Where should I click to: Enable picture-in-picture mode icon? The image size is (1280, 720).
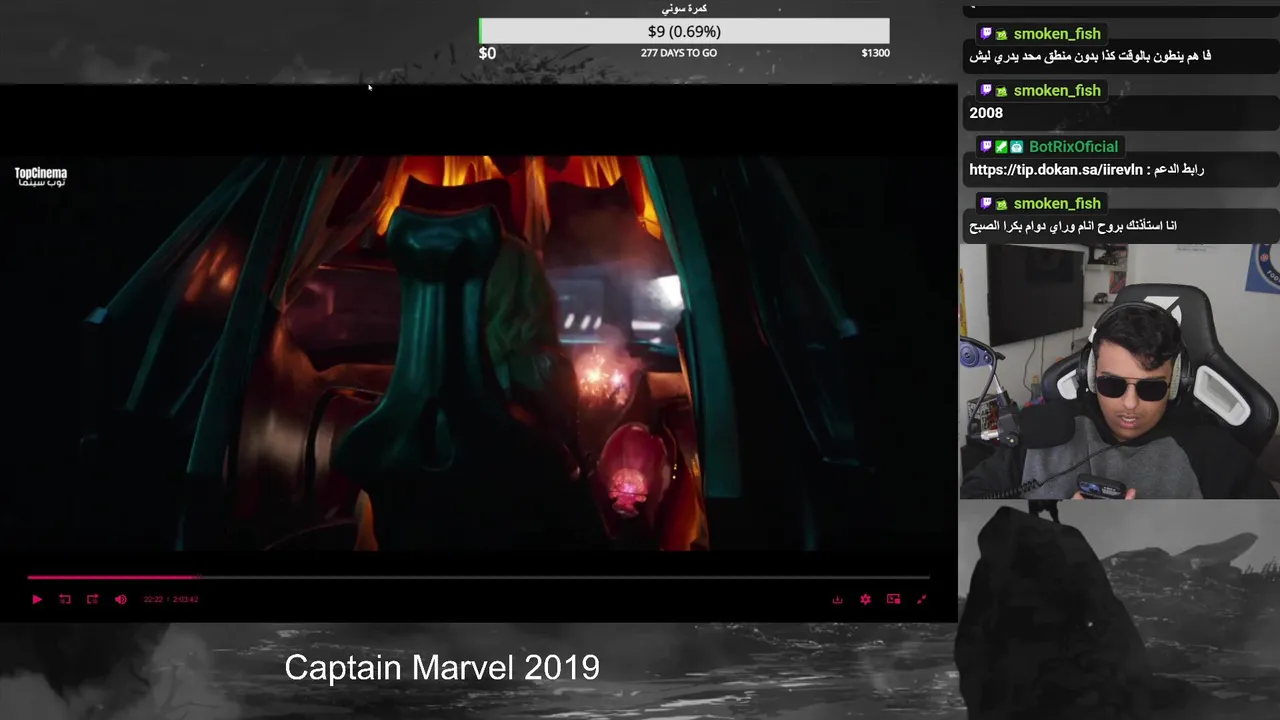coord(893,599)
